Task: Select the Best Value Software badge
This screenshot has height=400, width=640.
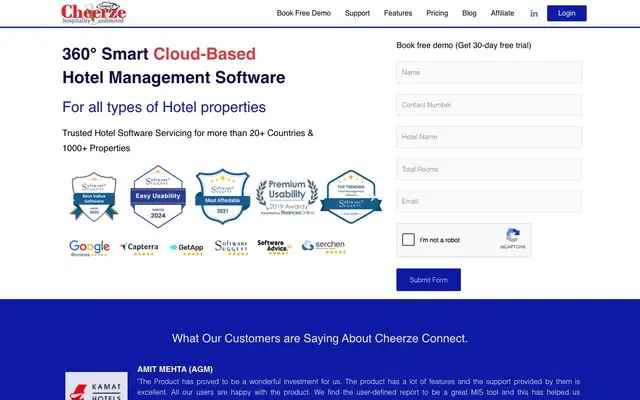Action: (x=94, y=197)
